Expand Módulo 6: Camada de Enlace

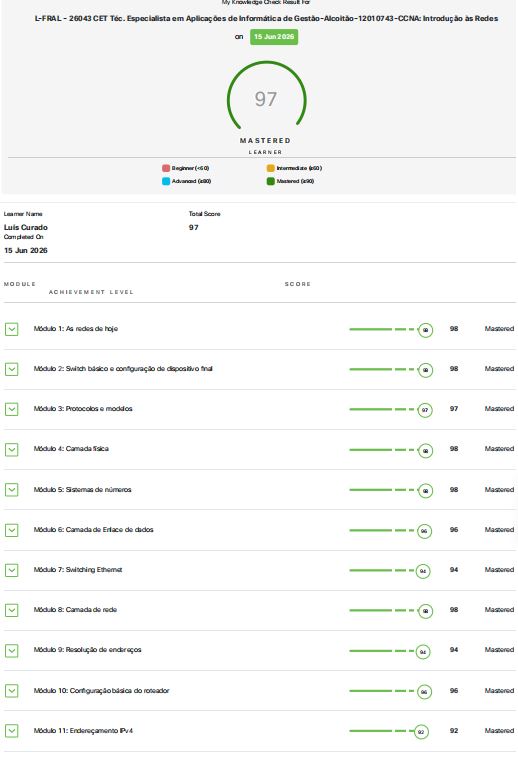tap(12, 530)
